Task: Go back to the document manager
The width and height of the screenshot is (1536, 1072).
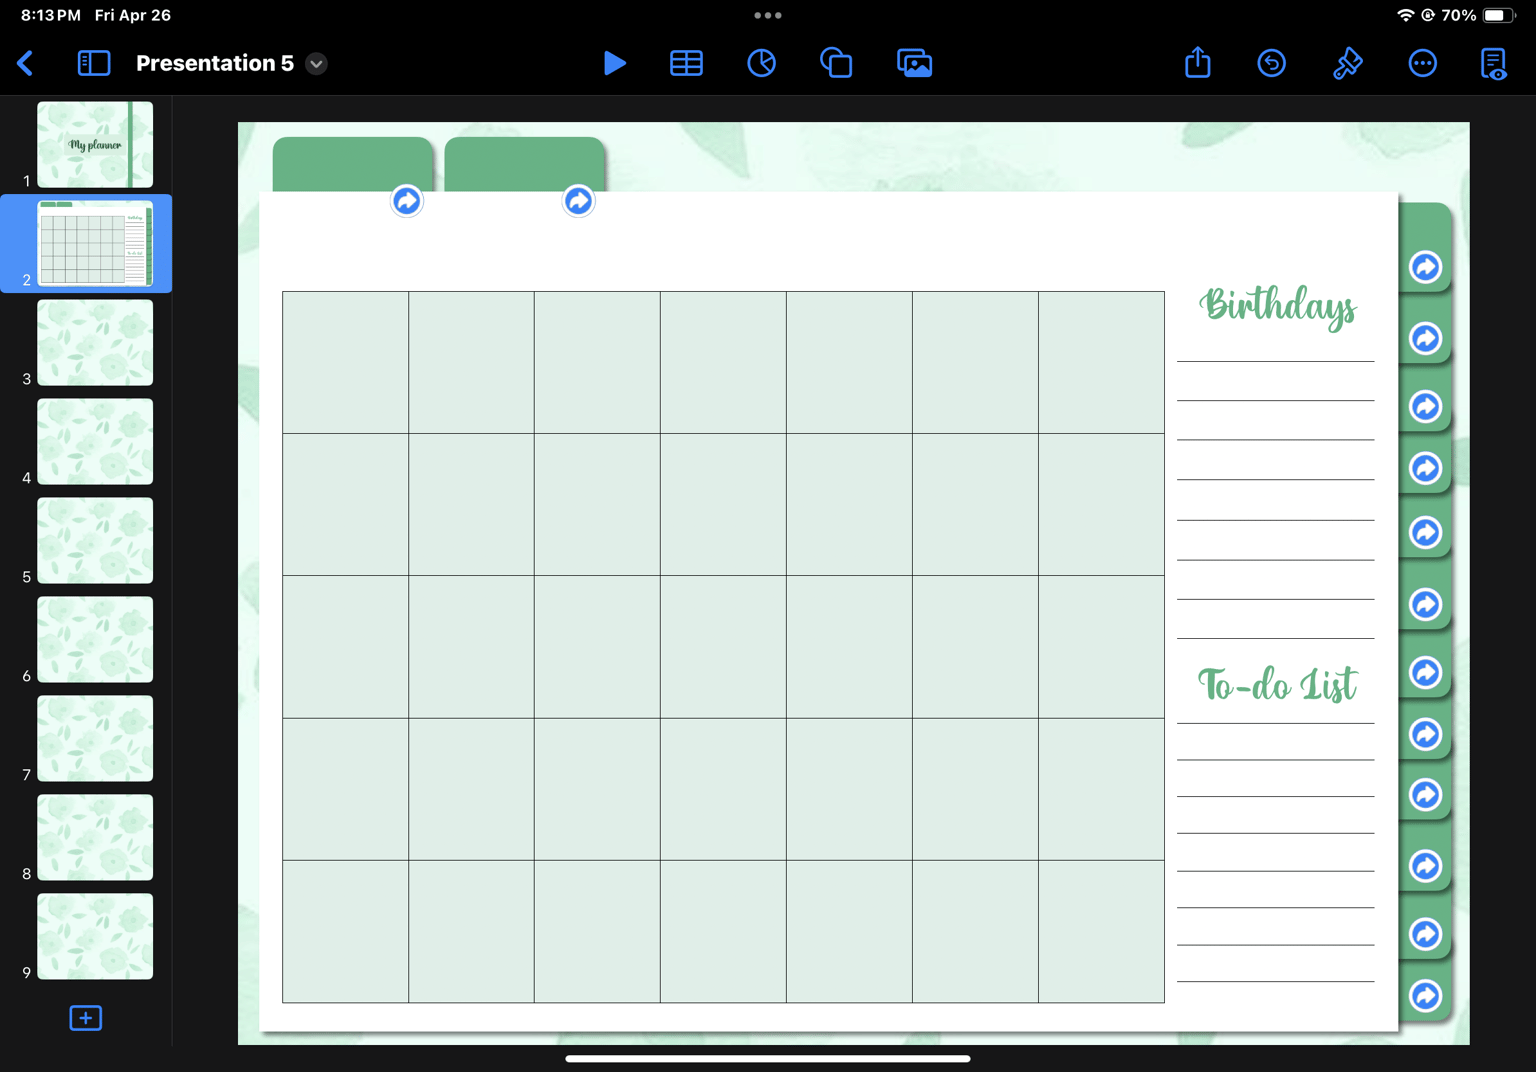Action: [x=26, y=64]
